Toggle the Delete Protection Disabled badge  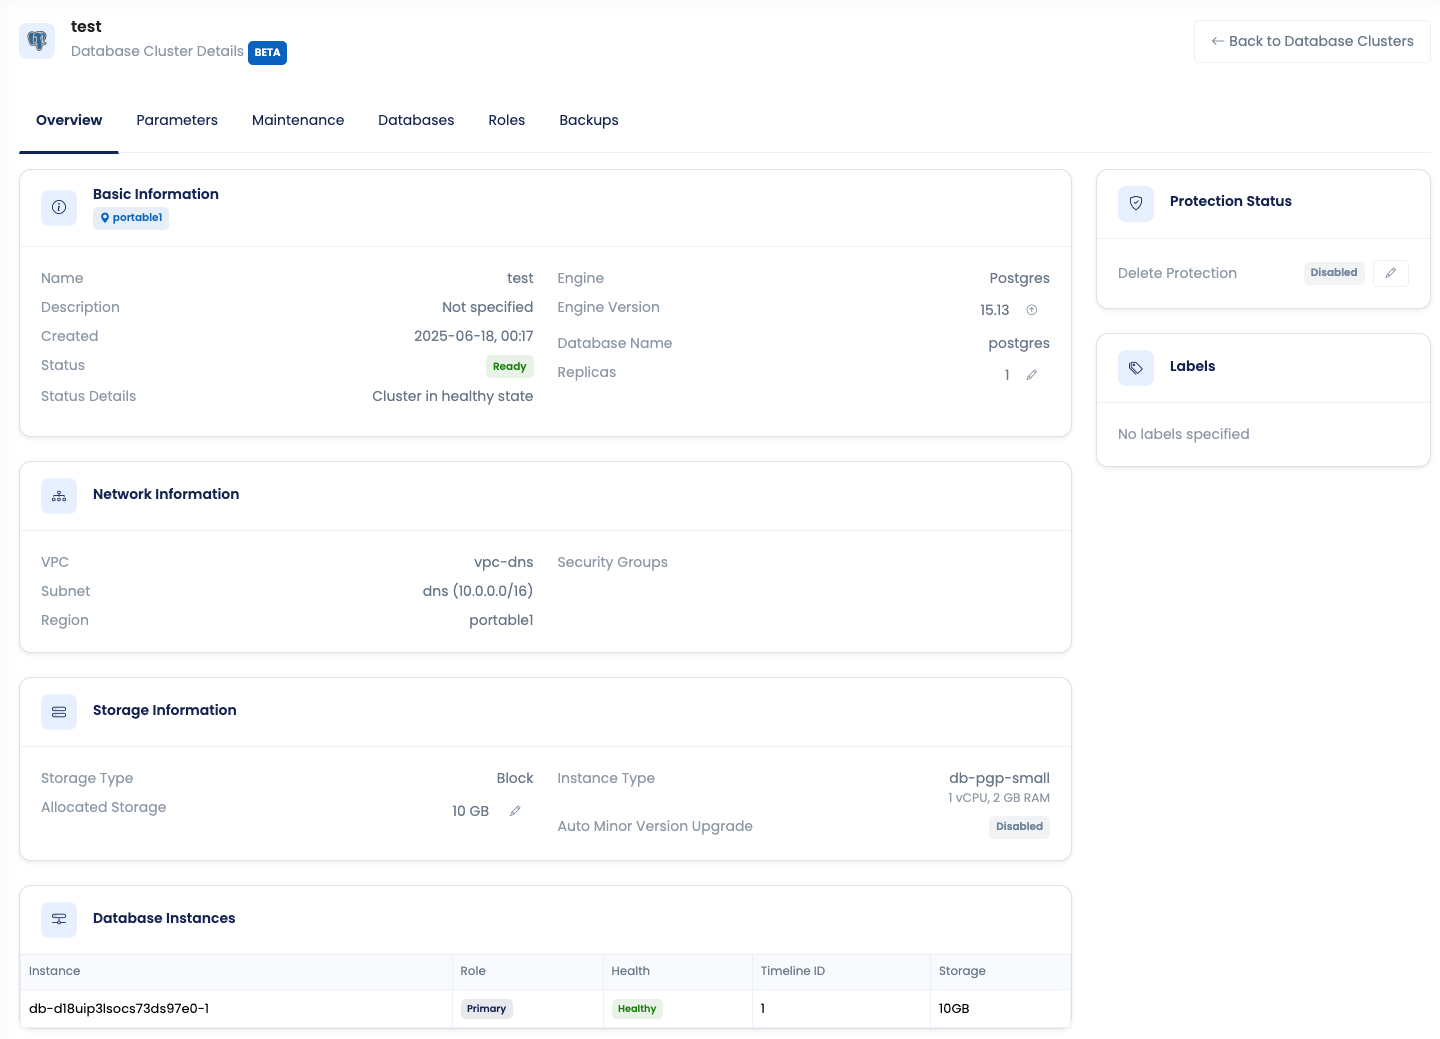[x=1334, y=272]
